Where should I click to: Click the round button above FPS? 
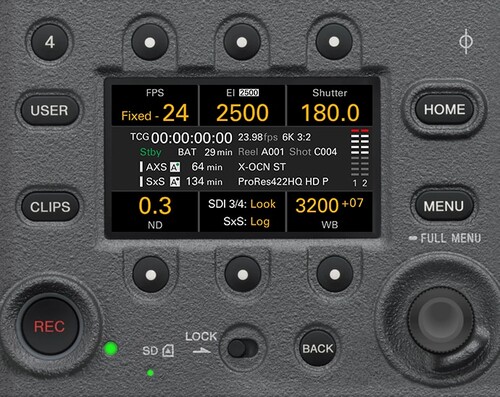coord(150,43)
